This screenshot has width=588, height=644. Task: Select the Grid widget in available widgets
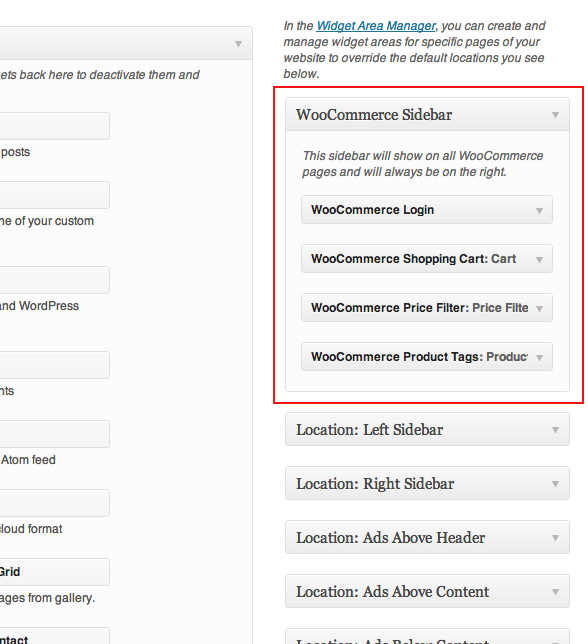pos(55,572)
